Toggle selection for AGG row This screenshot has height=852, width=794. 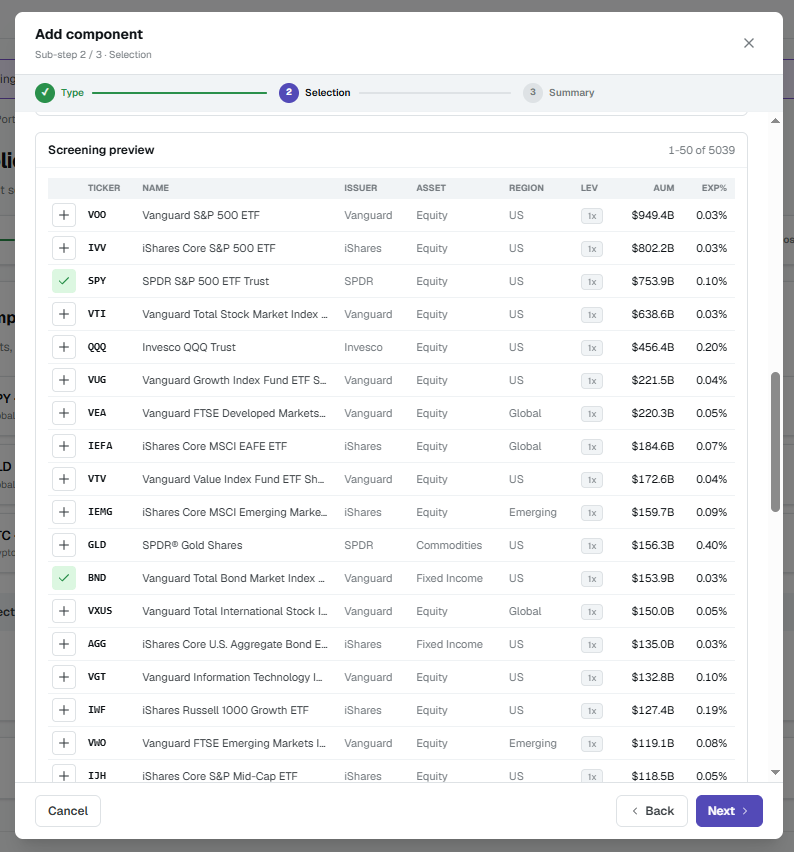click(x=64, y=644)
